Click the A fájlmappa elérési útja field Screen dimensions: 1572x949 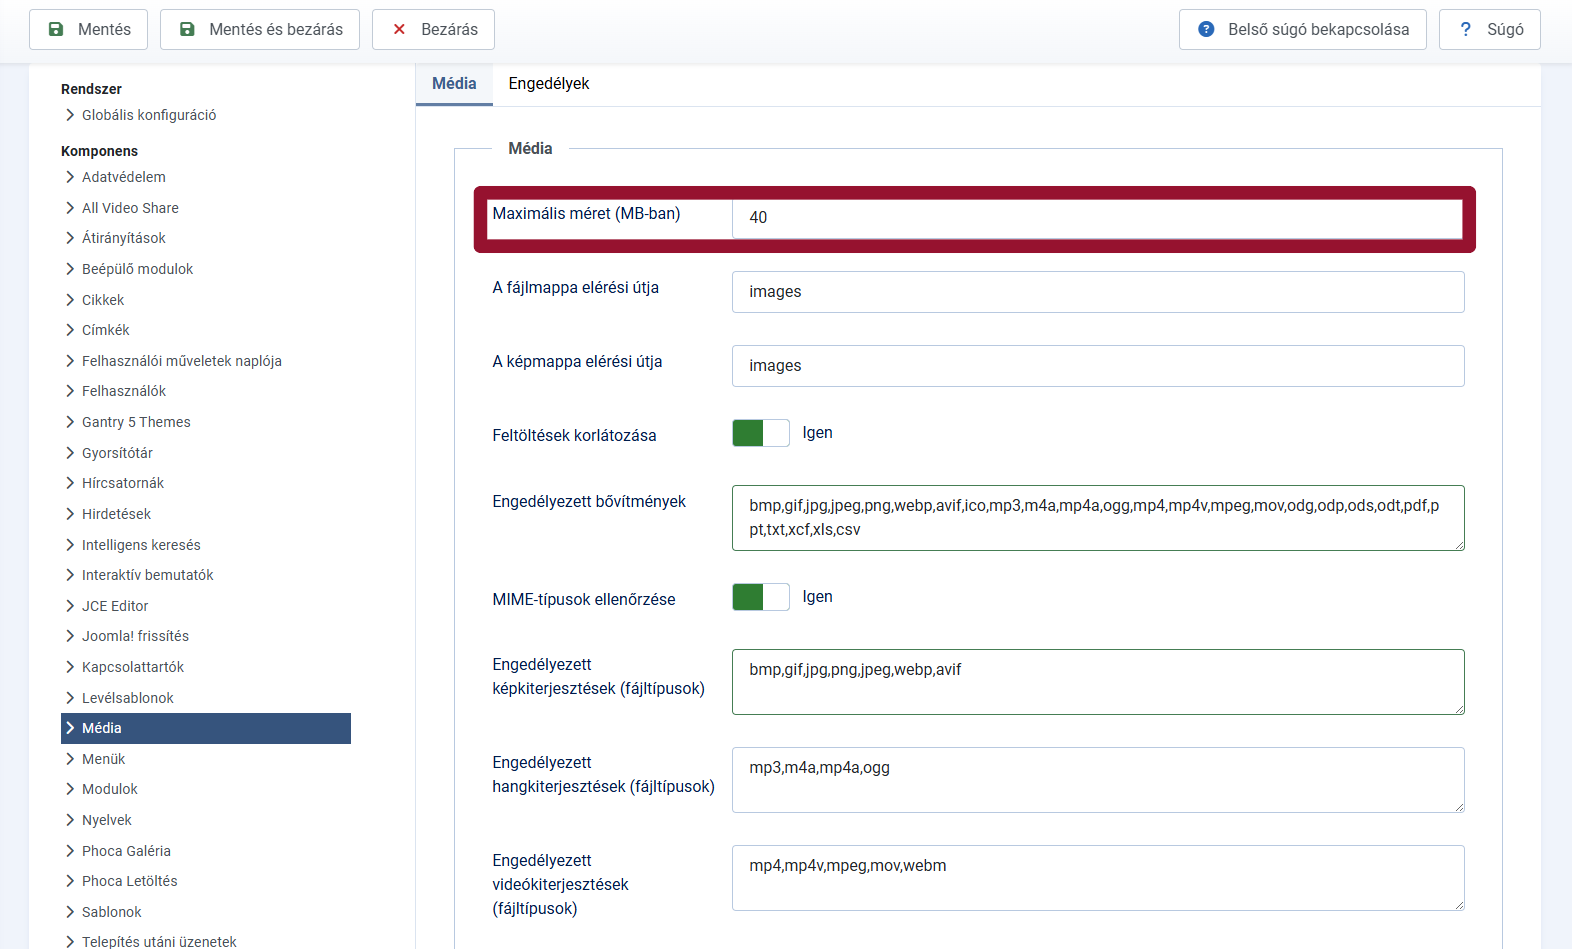(1097, 292)
